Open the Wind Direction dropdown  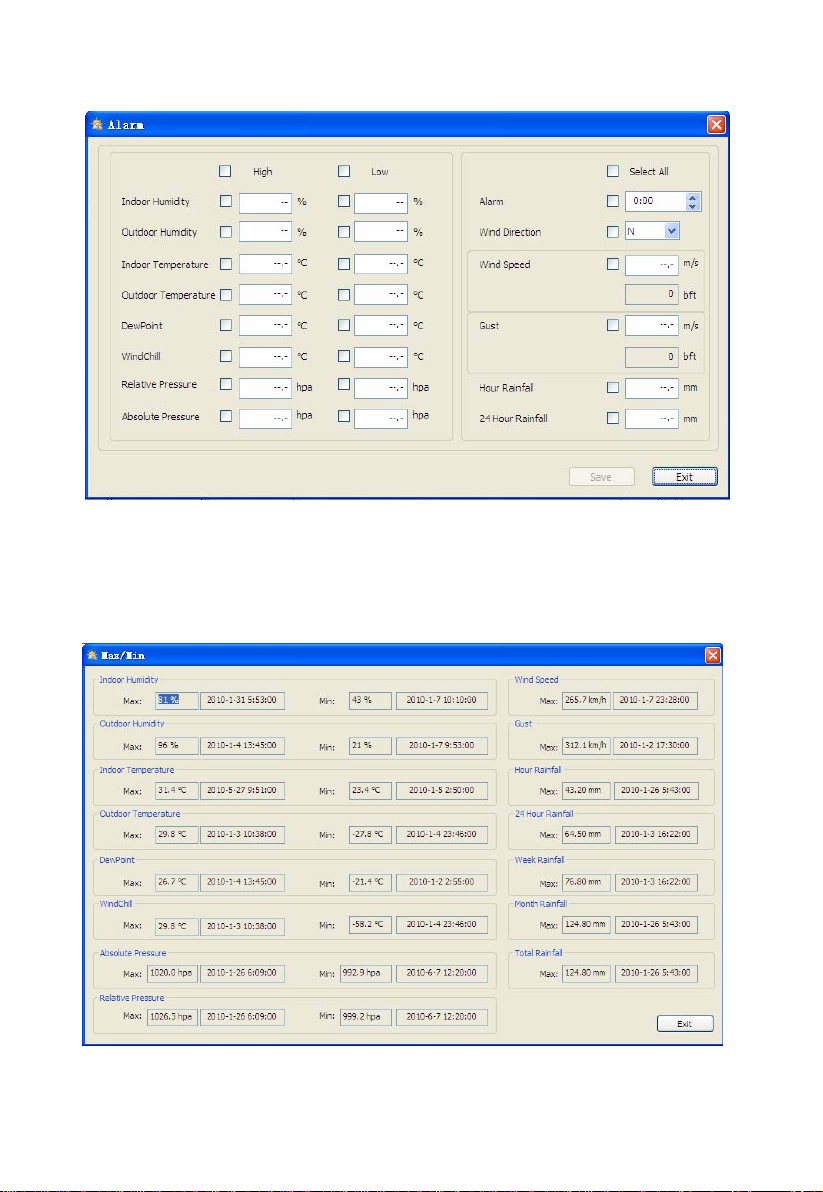point(671,231)
